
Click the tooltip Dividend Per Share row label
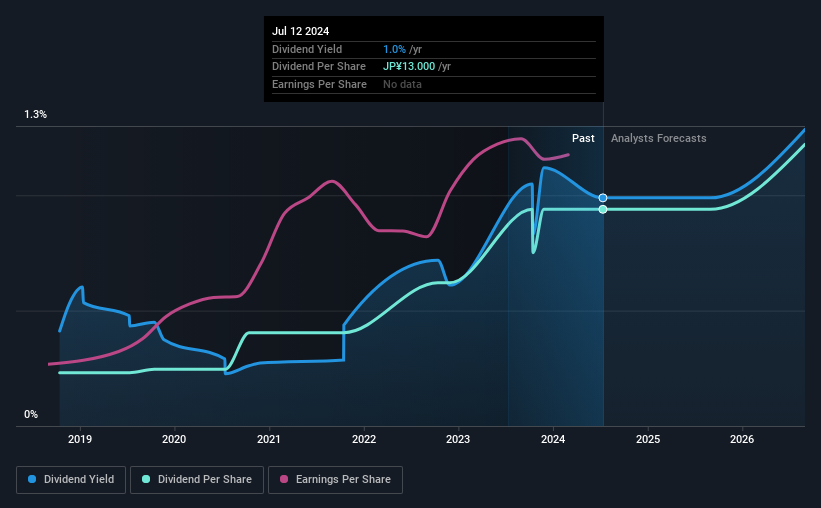click(x=319, y=67)
